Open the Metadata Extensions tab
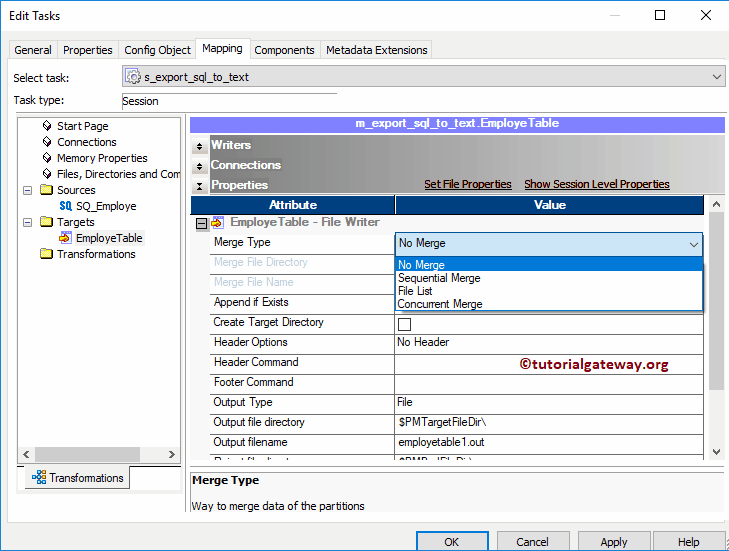Screen dimensions: 729x551 click(377, 50)
